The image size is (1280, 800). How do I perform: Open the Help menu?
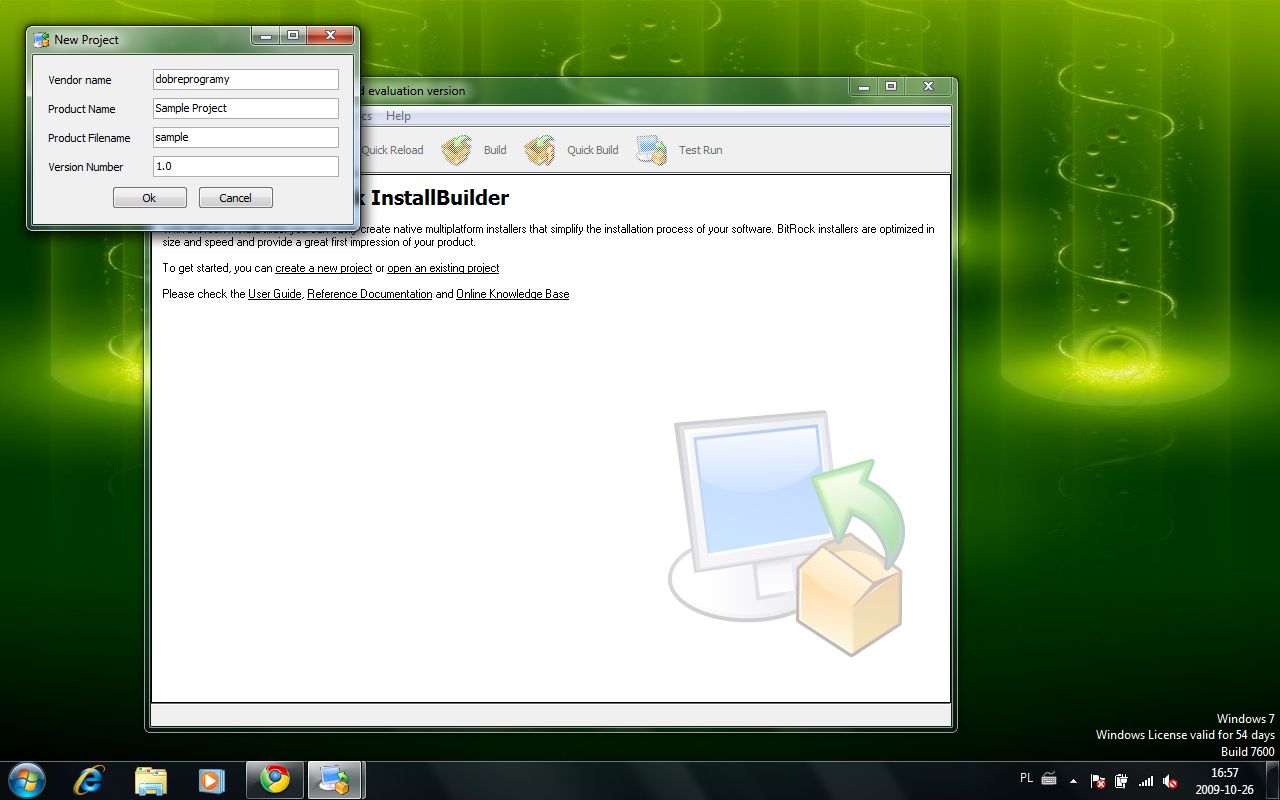(x=398, y=116)
